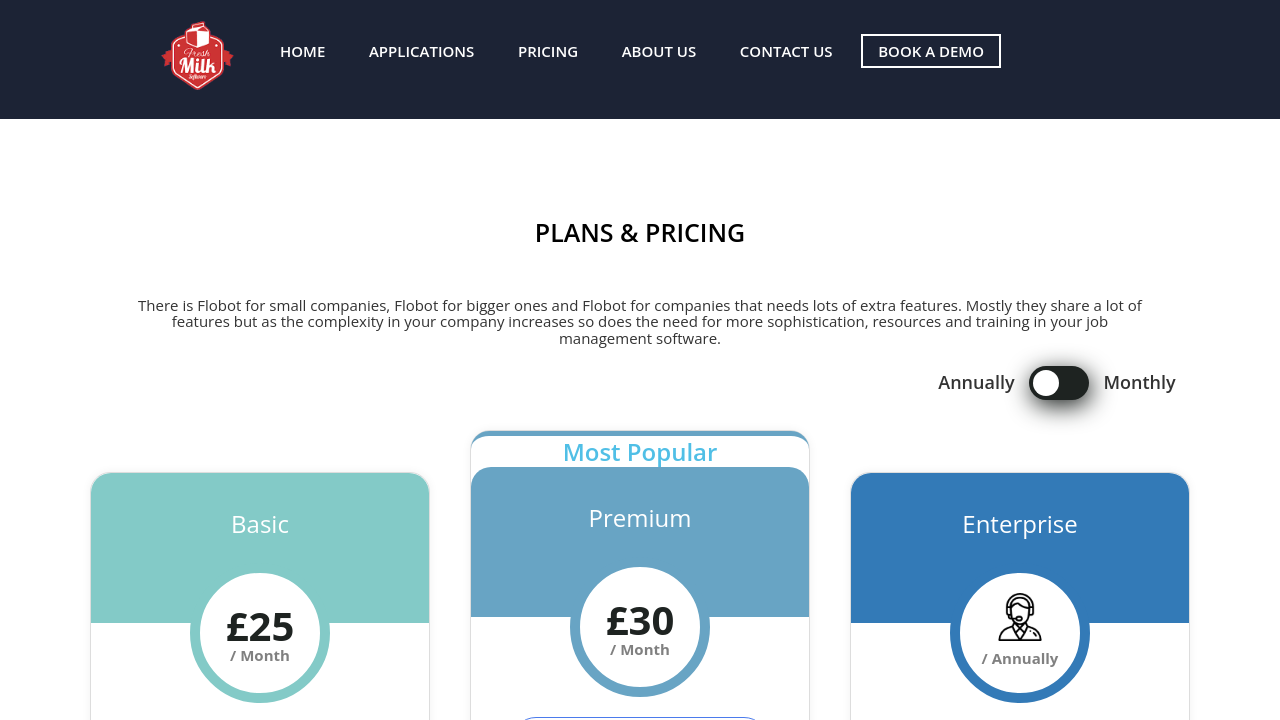Select Pricing in the navigation bar
1280x720 pixels.
coord(547,52)
